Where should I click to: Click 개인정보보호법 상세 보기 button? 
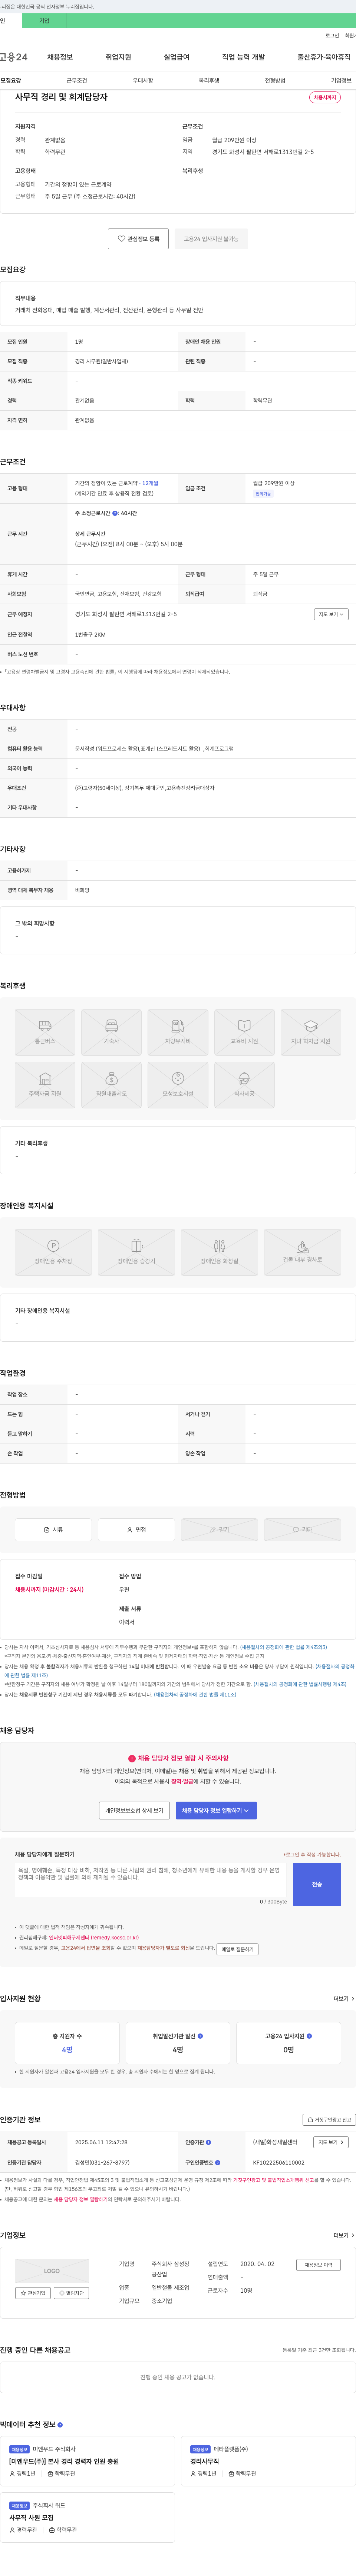point(134,1810)
